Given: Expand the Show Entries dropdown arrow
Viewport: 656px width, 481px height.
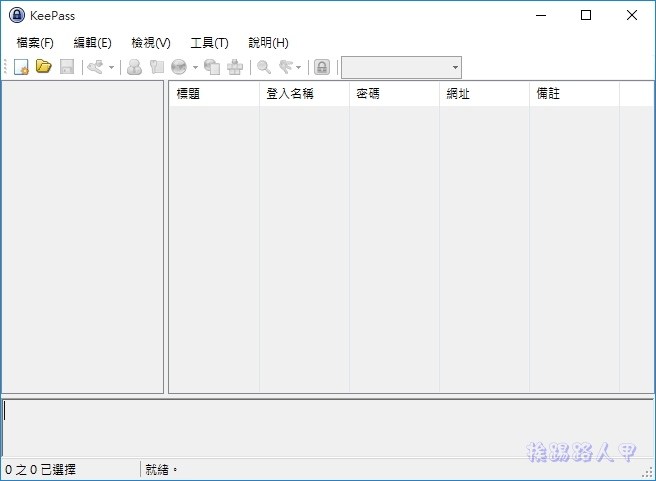Looking at the screenshot, I should pyautogui.click(x=298, y=67).
